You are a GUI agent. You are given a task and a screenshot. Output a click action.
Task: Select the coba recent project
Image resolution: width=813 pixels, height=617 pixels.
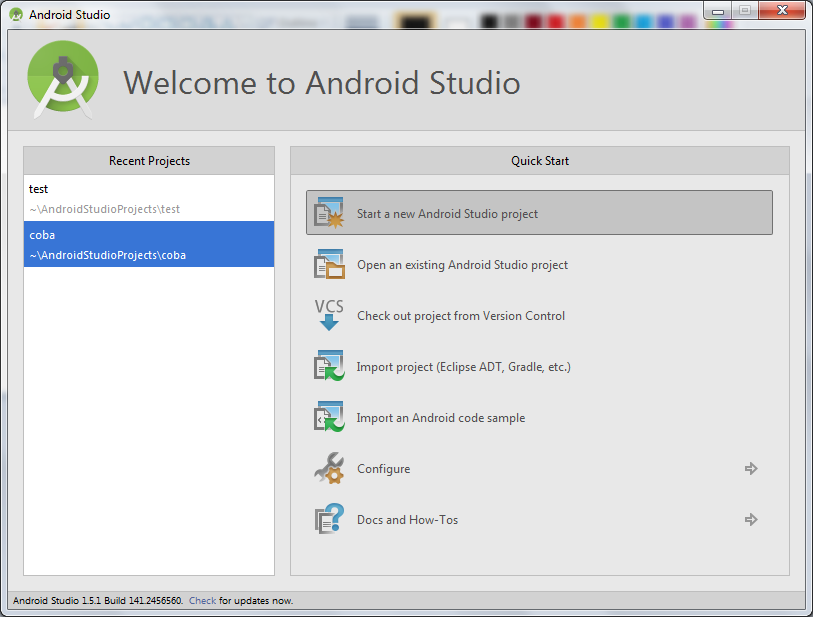[148, 244]
